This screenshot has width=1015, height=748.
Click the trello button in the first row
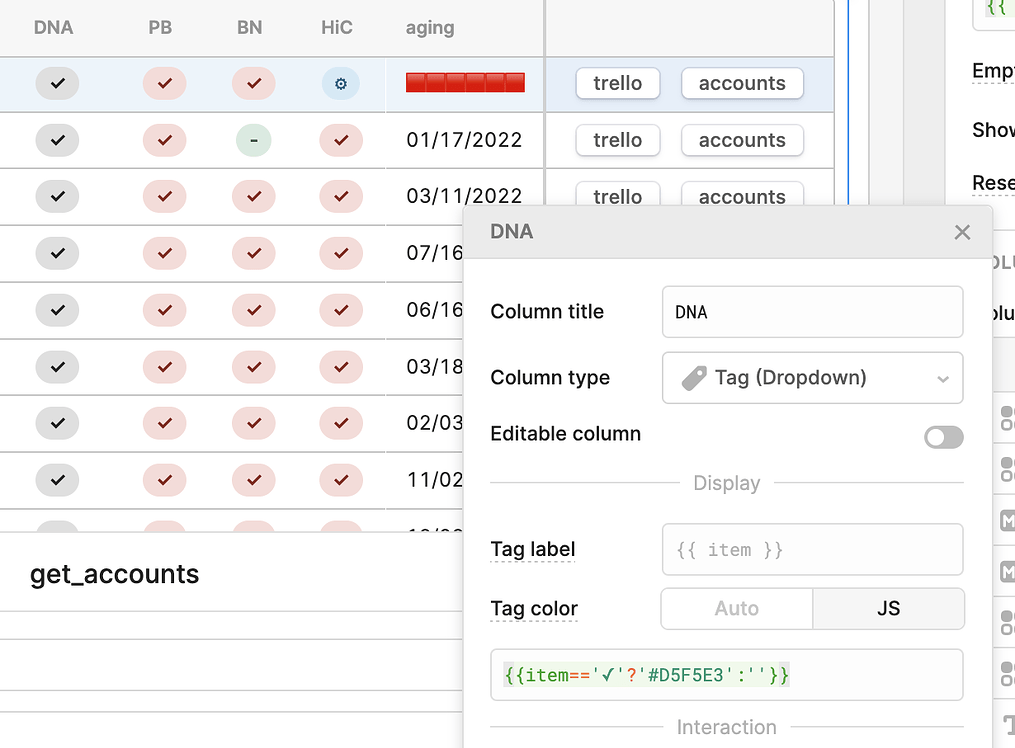(617, 84)
